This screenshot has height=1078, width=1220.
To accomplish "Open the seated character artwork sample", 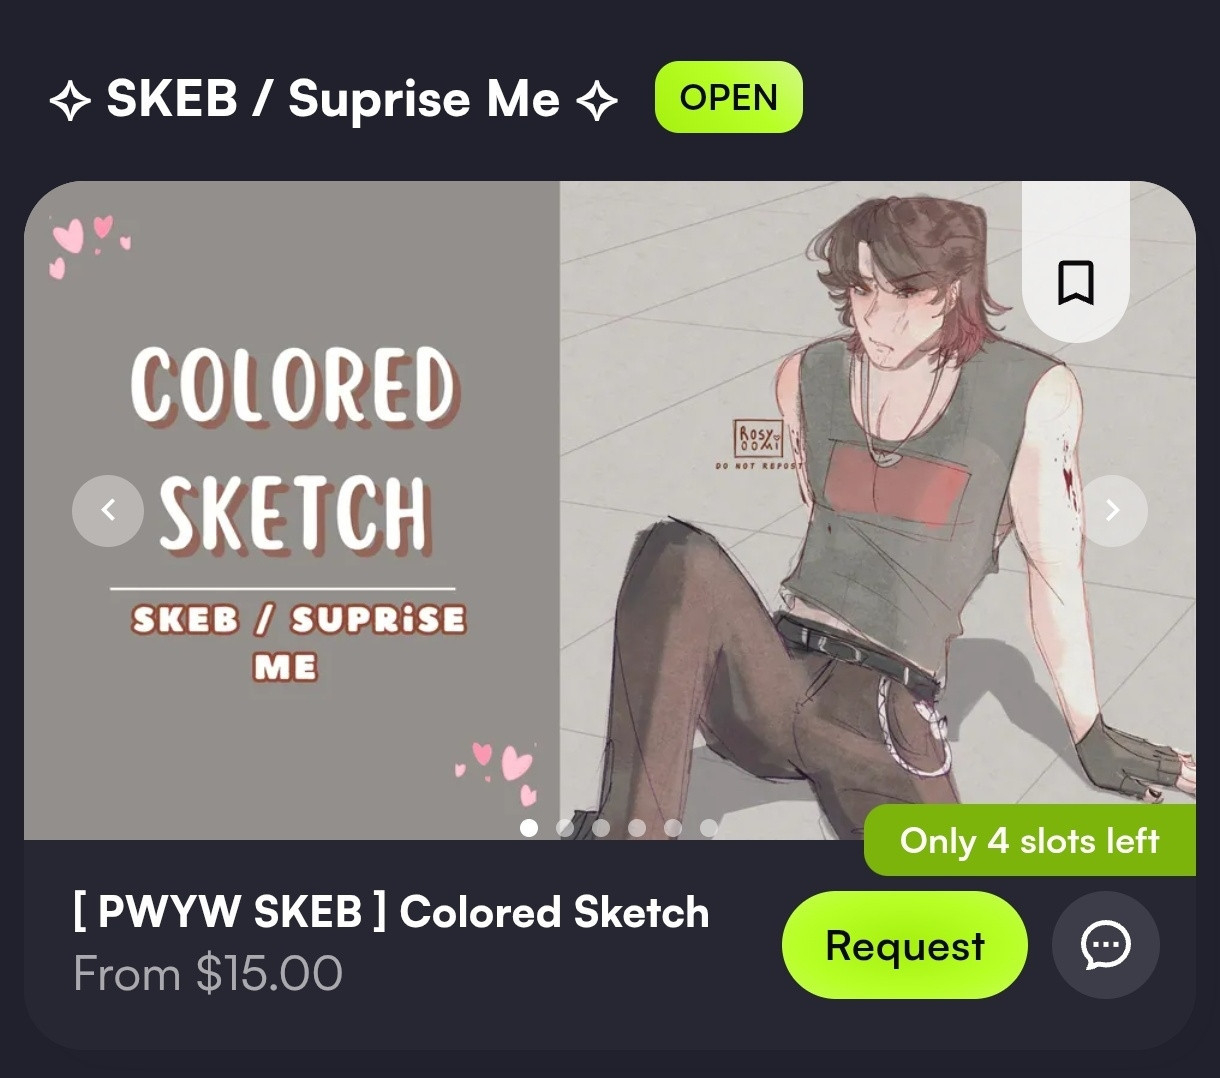I will 877,510.
